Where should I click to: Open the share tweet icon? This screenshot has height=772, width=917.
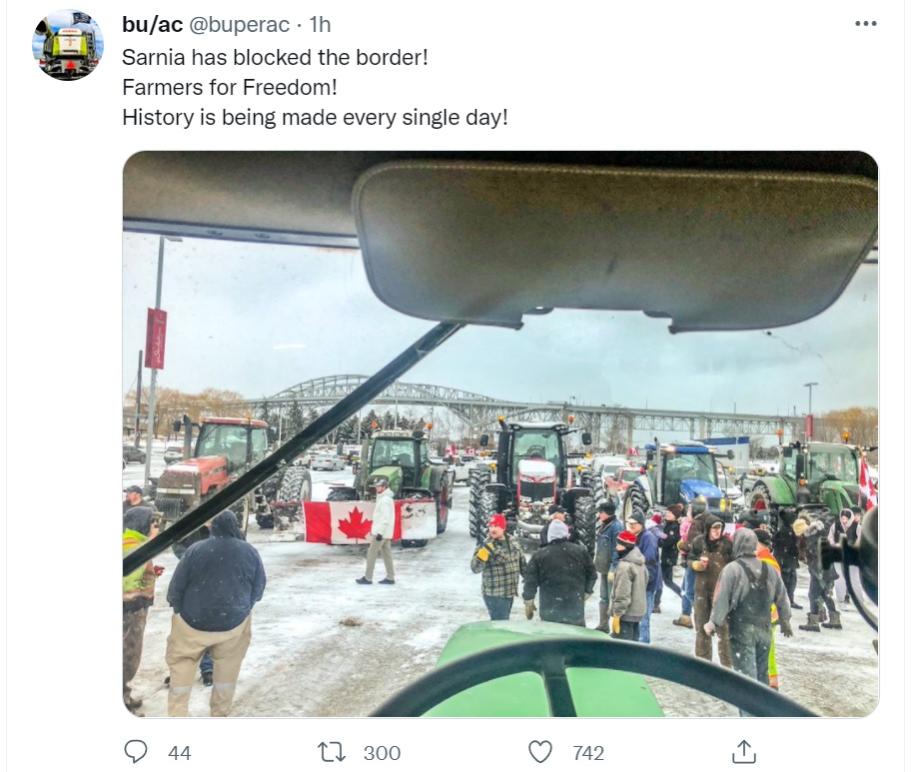point(743,752)
